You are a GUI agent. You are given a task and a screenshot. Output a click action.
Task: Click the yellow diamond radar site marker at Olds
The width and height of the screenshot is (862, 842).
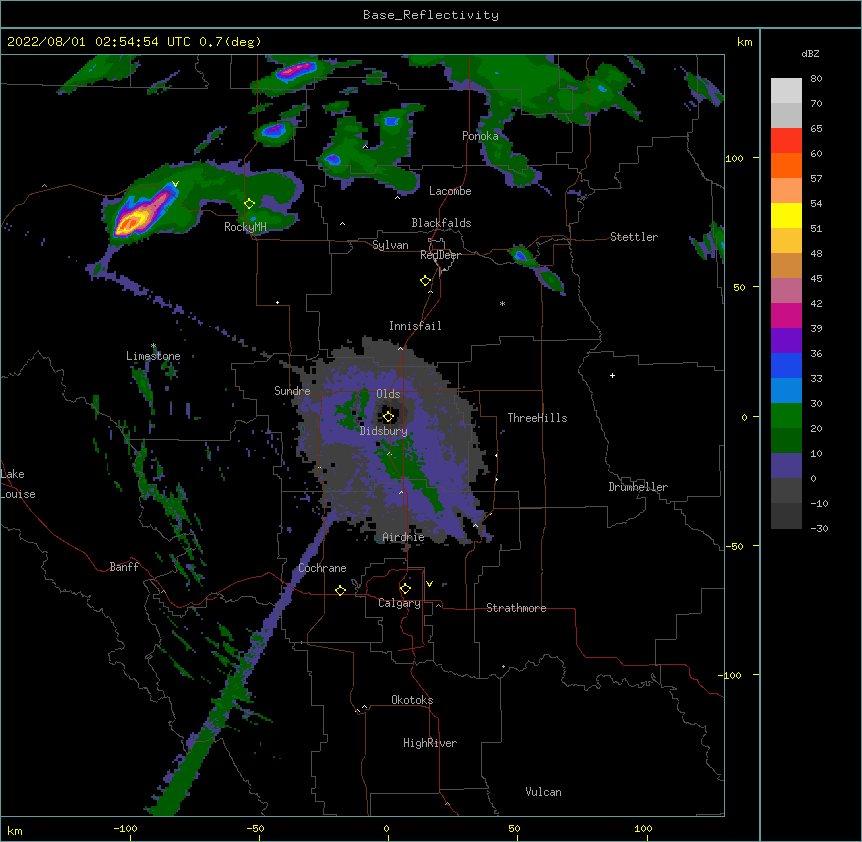[388, 416]
